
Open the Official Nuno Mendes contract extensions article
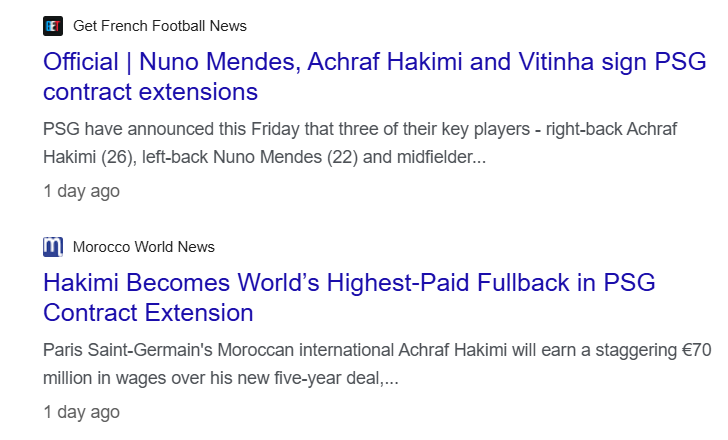[375, 77]
